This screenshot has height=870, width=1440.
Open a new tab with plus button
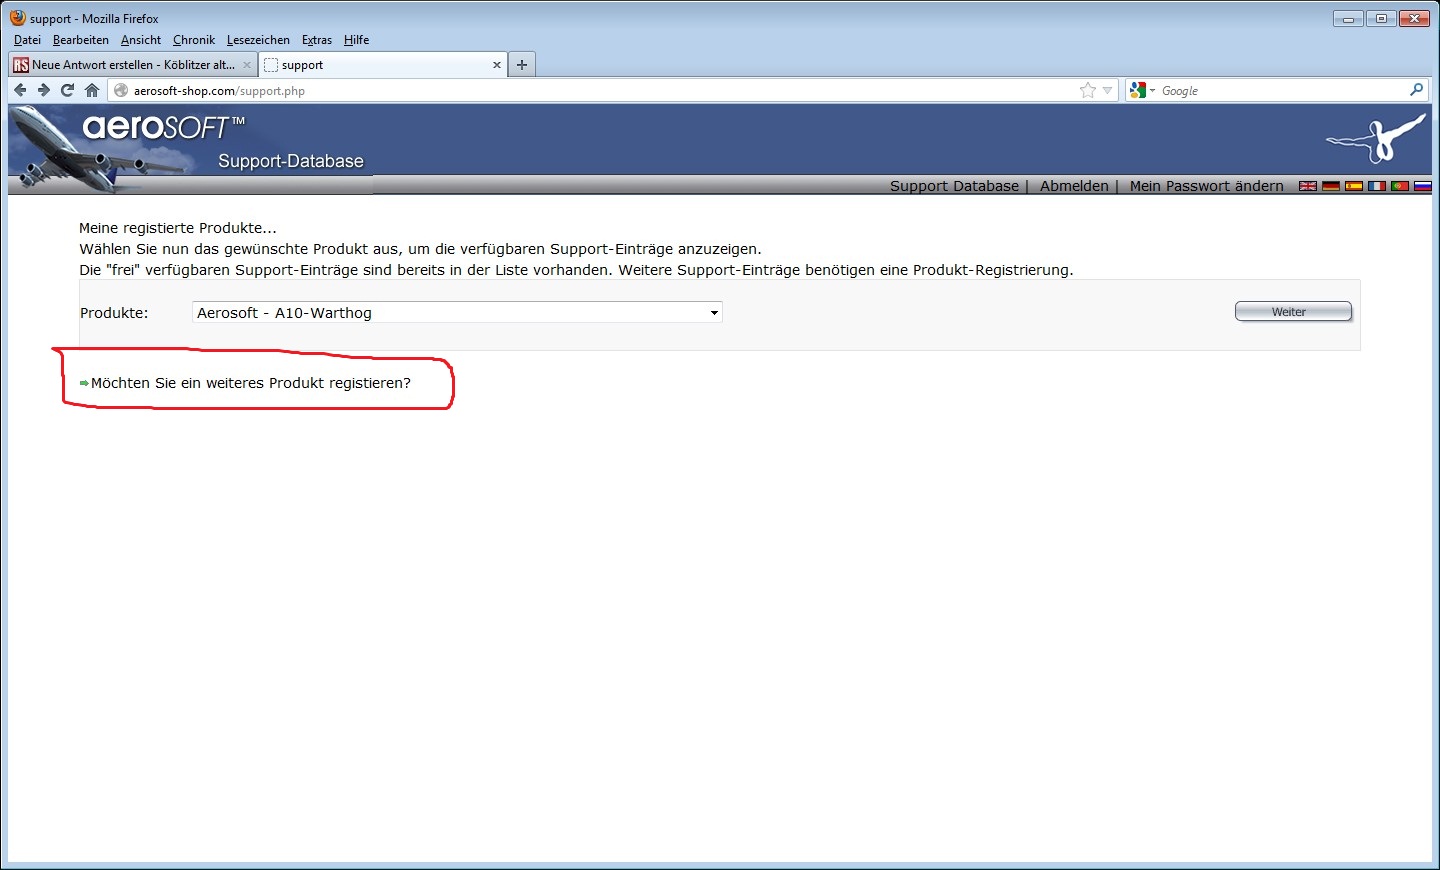point(522,65)
